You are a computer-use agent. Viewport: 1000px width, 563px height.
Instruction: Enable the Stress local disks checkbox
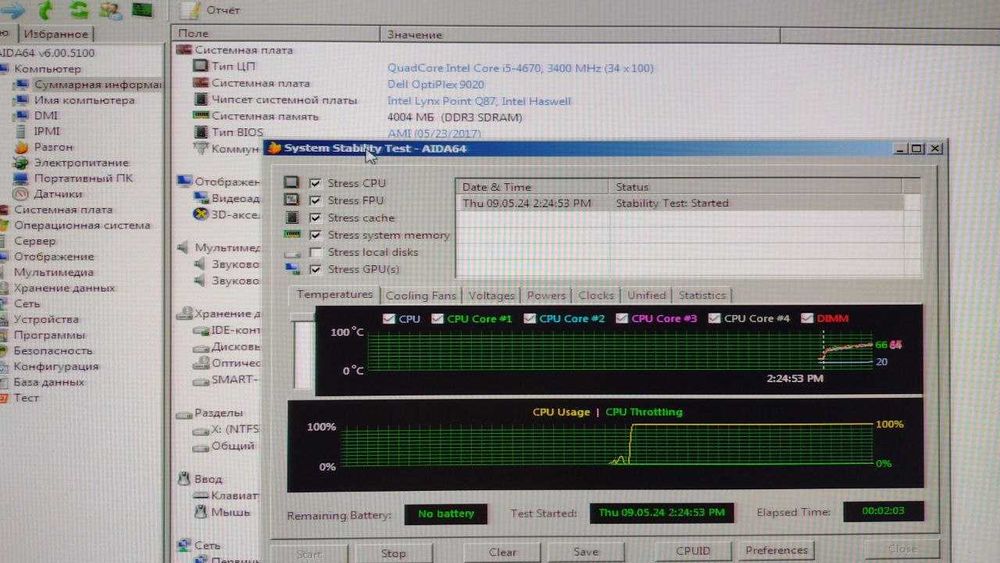click(x=315, y=252)
